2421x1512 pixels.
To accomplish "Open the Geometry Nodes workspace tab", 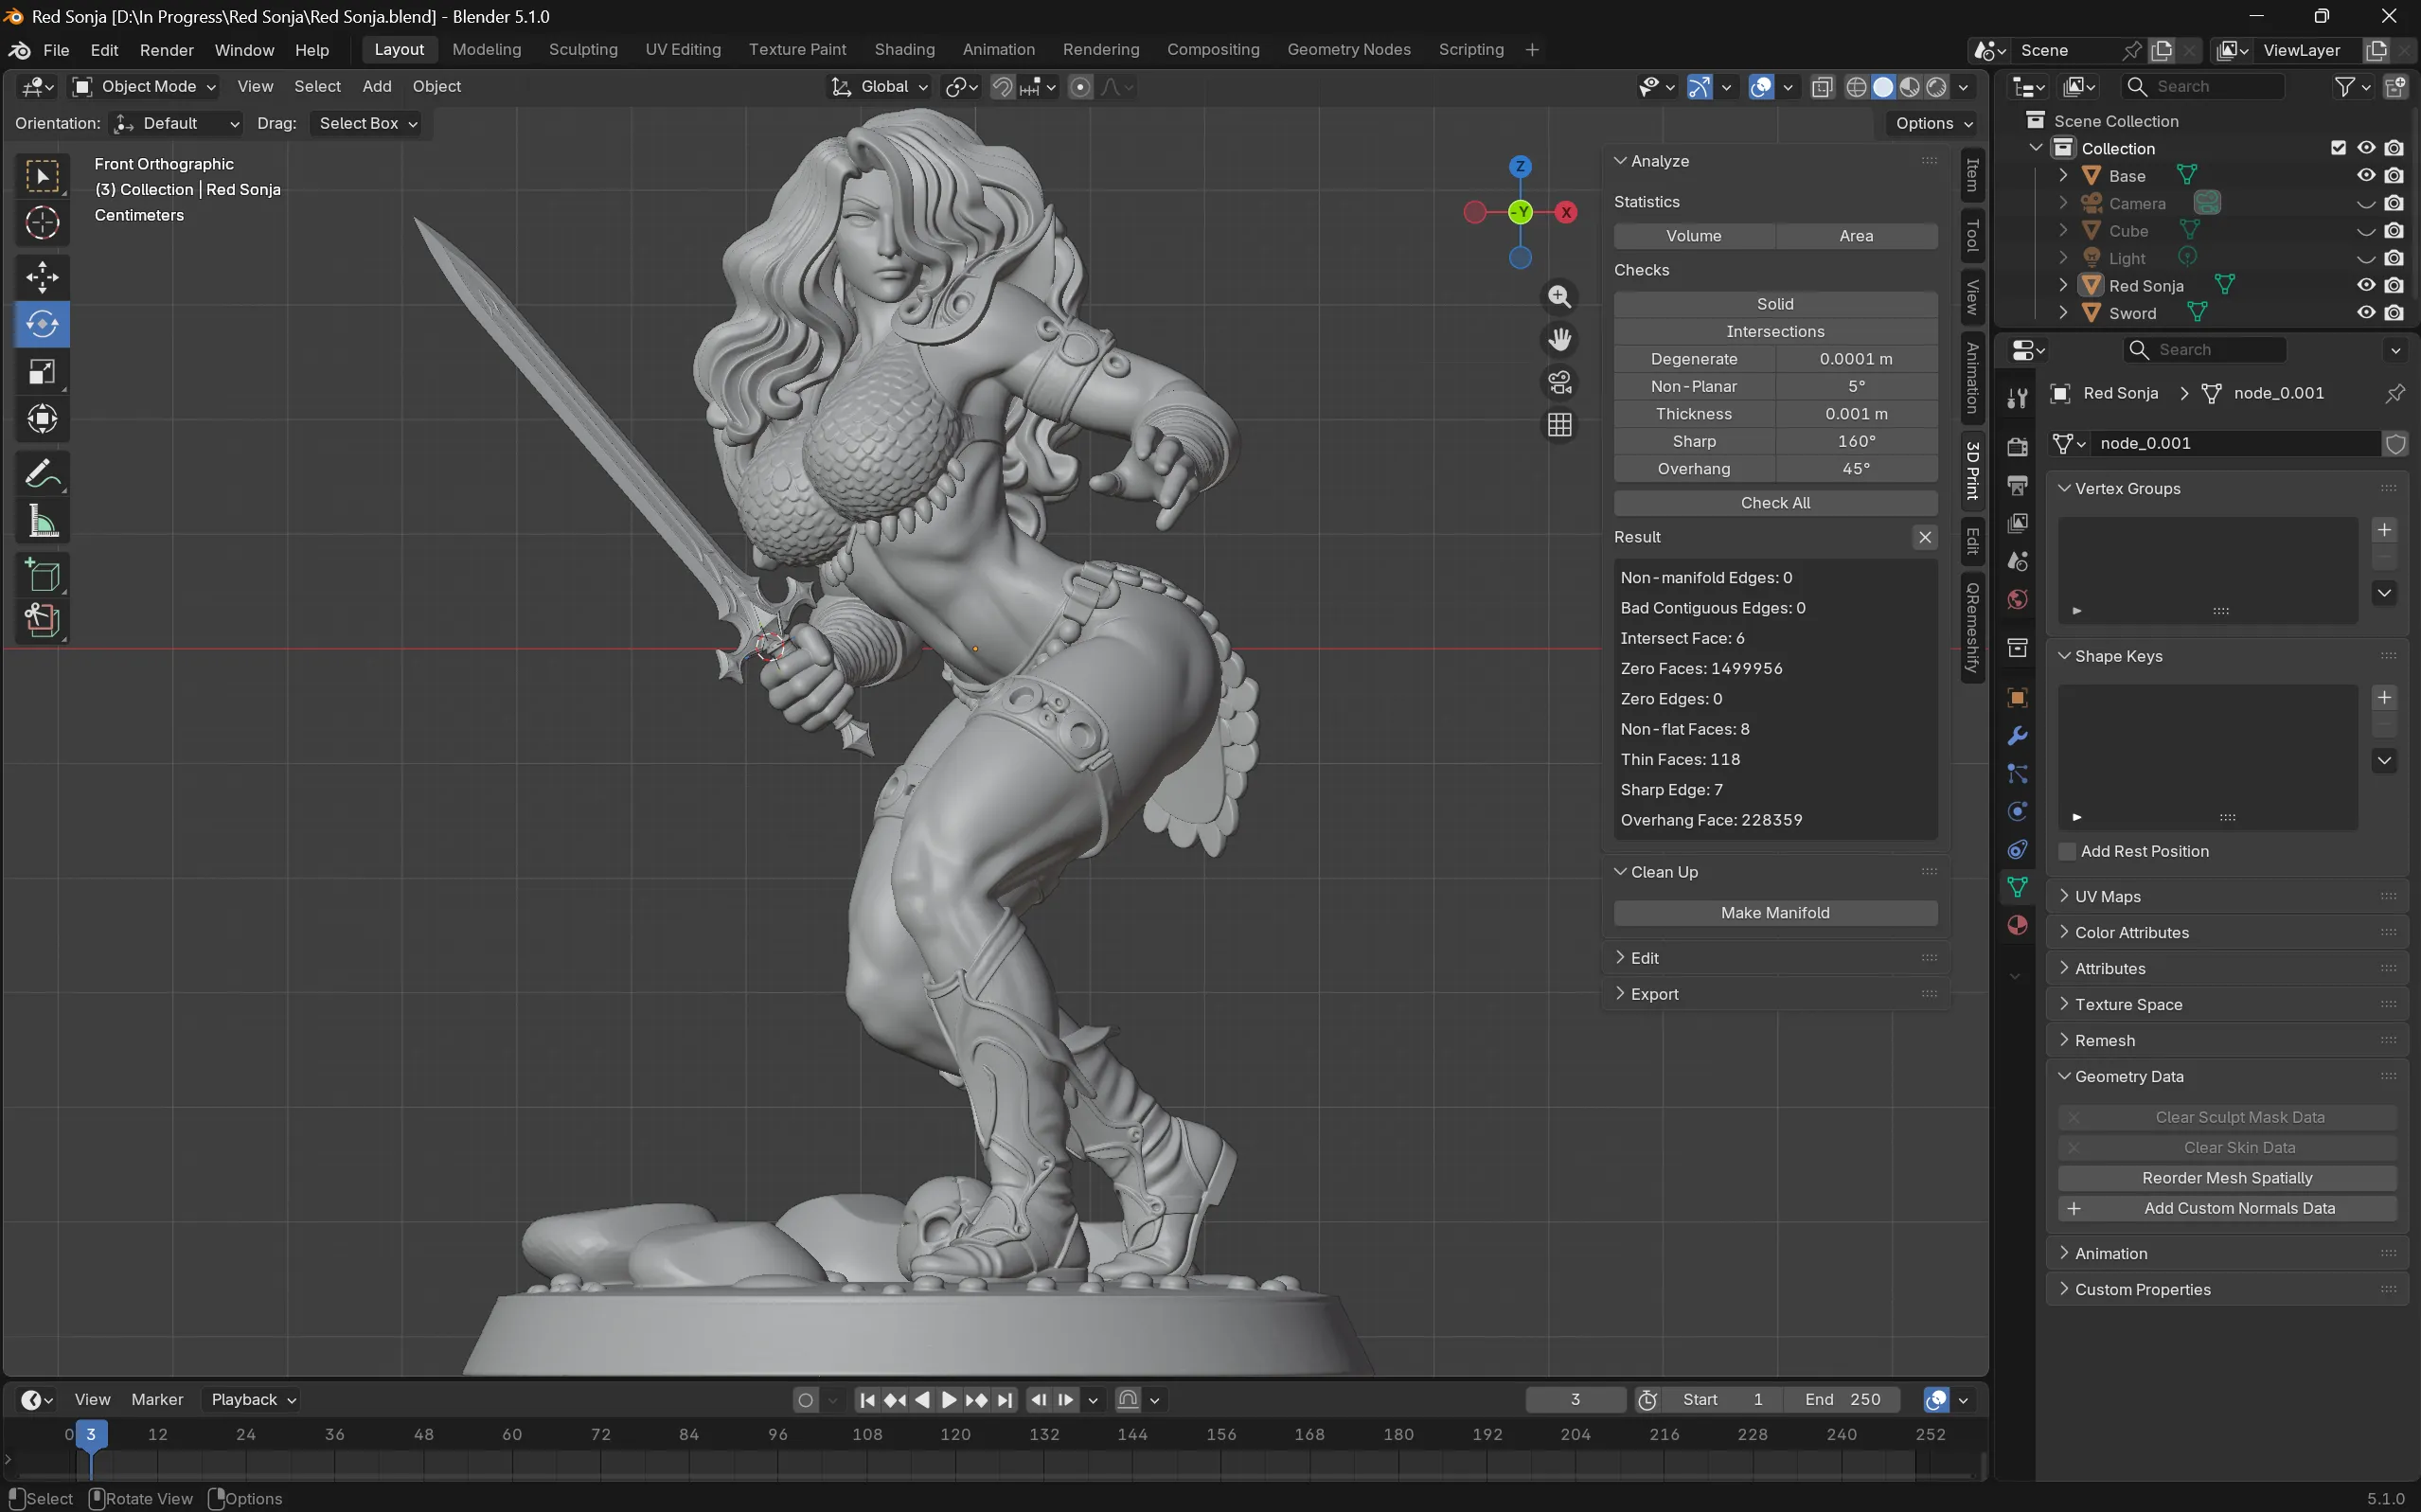I will pos(1349,50).
